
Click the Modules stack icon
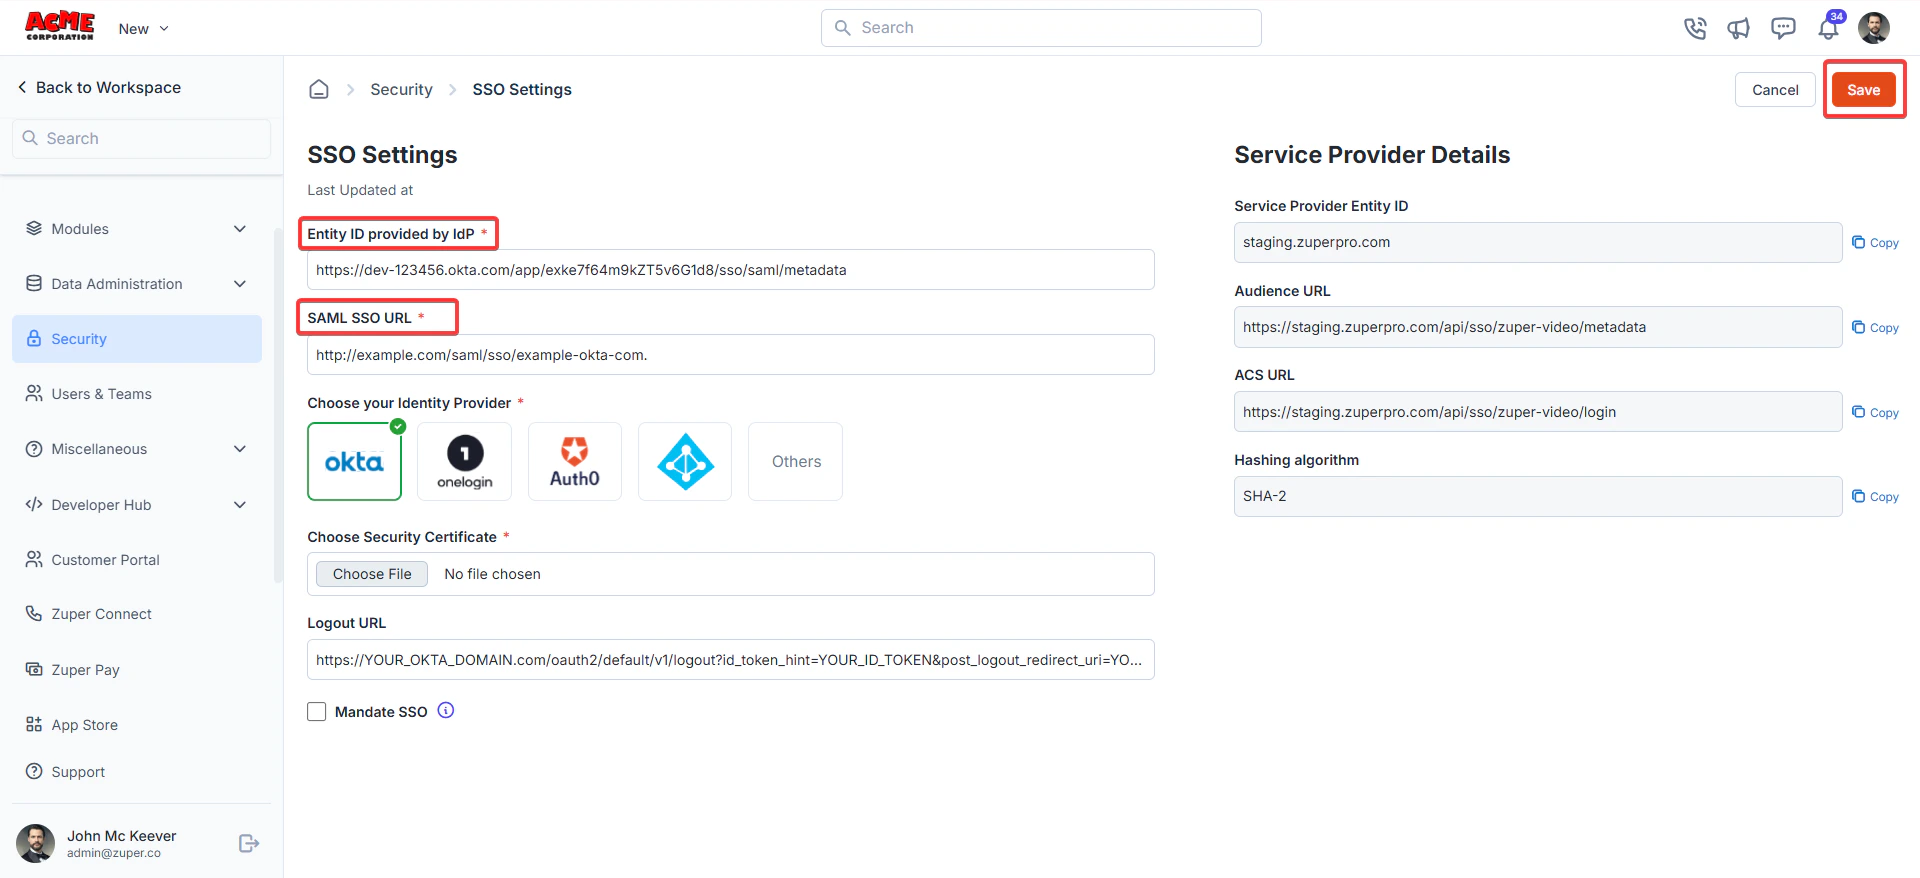coord(34,228)
